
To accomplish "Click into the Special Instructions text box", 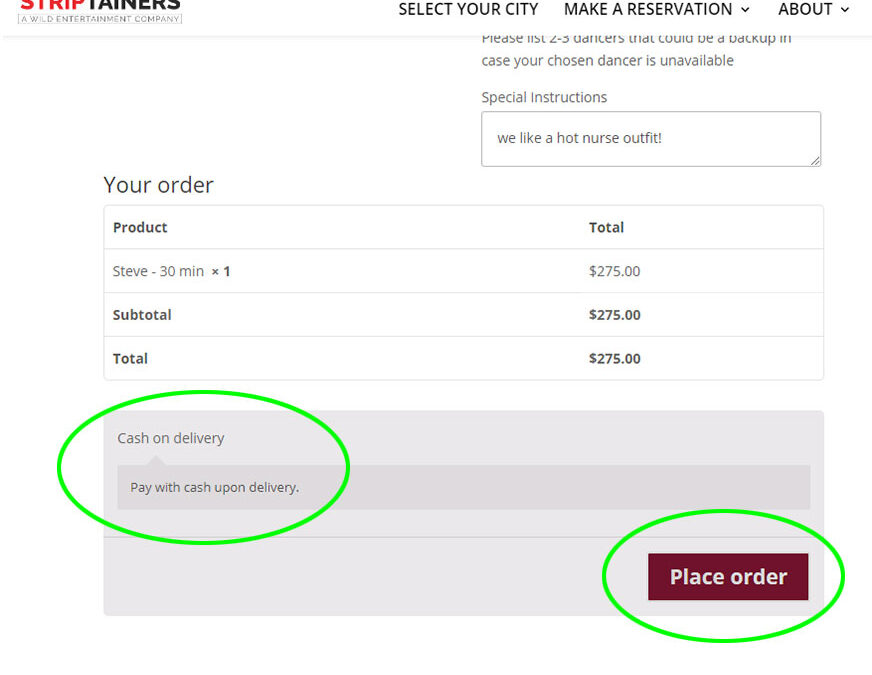I will pos(651,138).
